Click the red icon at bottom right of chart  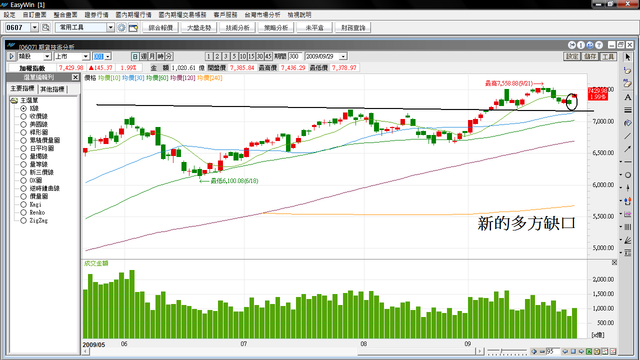click(613, 351)
